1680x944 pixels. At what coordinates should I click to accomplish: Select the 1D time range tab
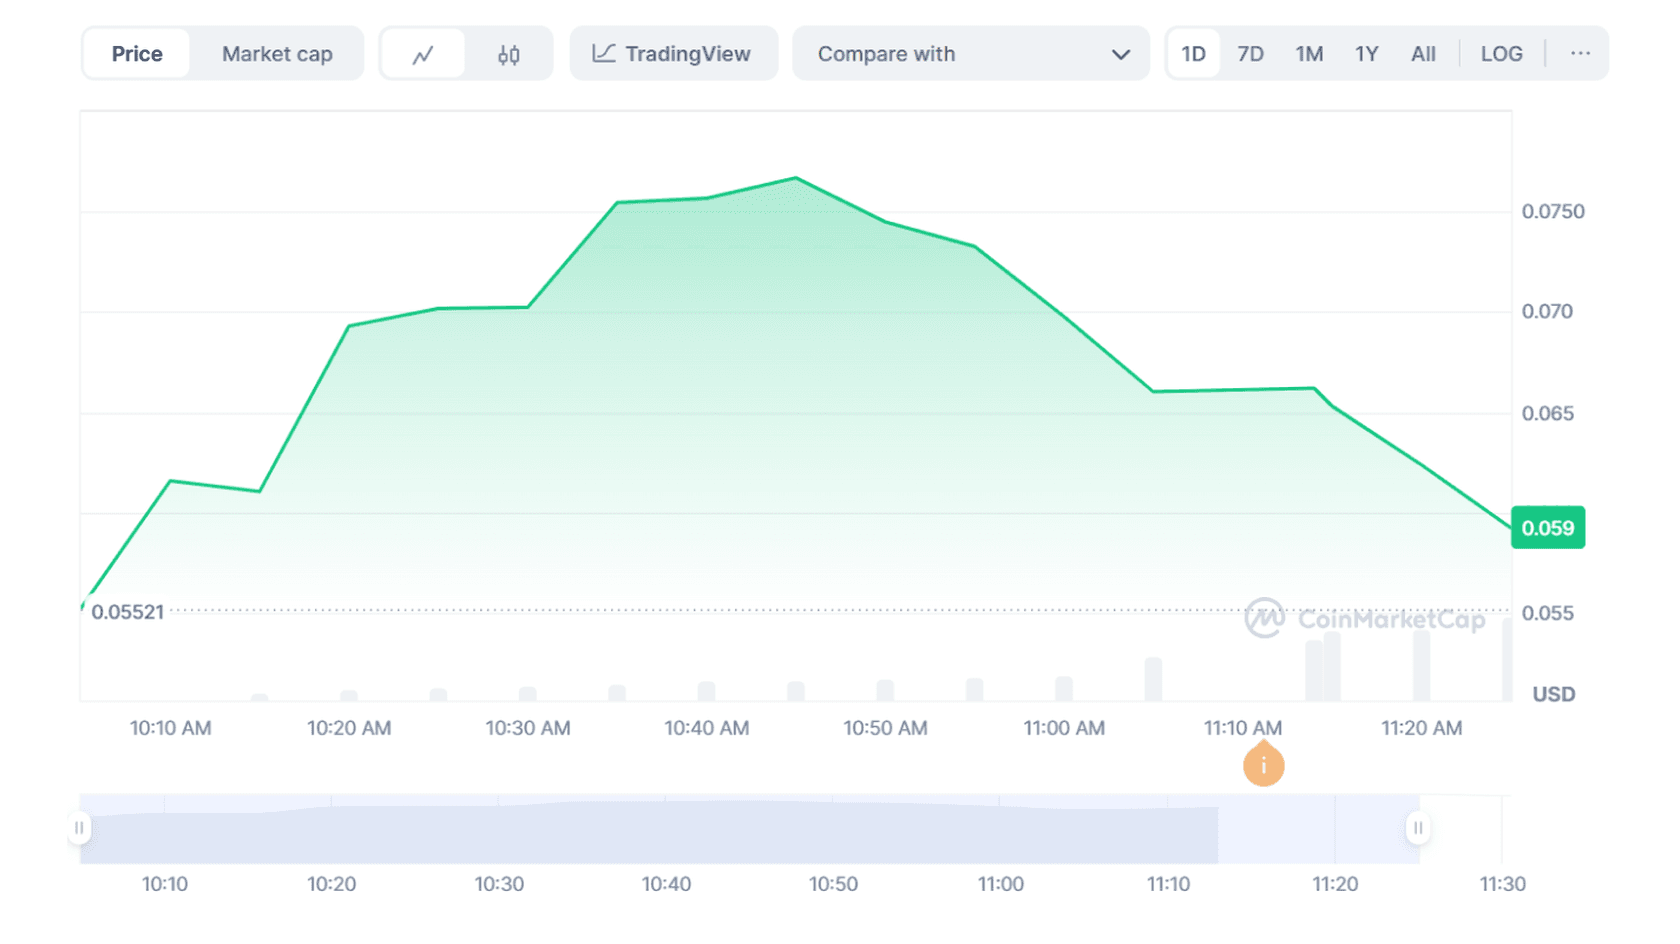coord(1193,54)
